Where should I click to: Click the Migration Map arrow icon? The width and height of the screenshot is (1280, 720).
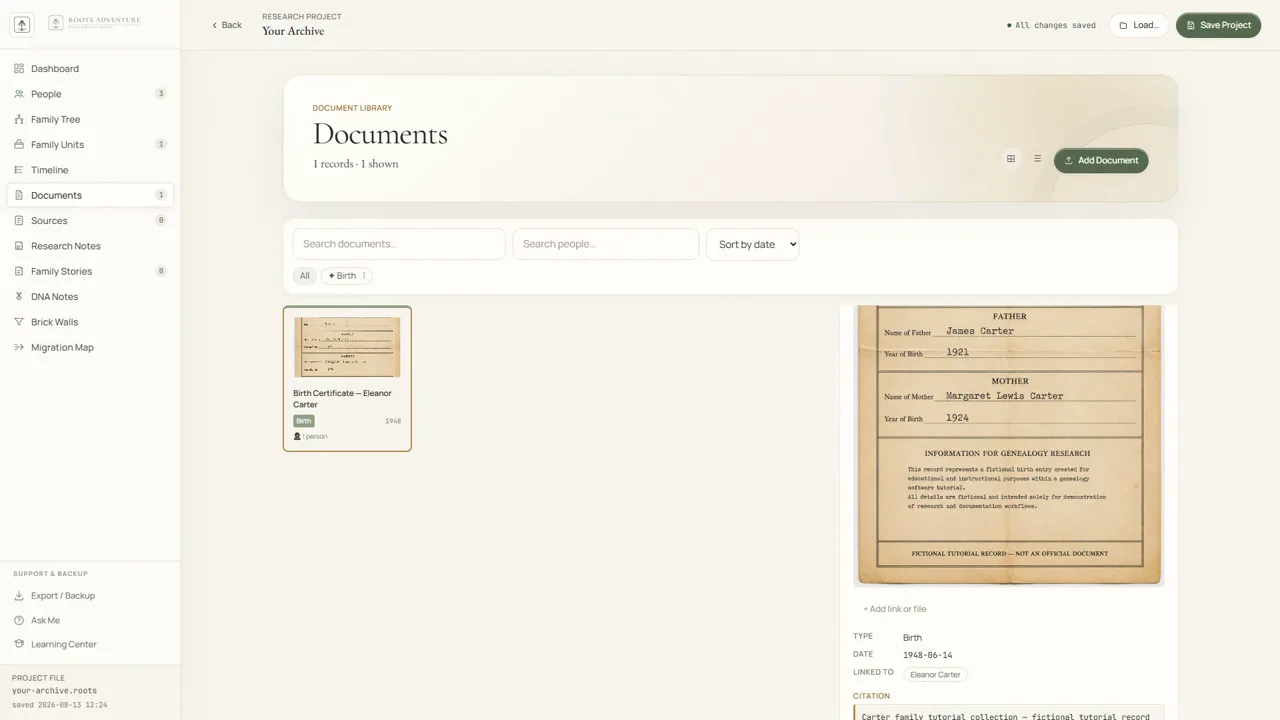[x=19, y=348]
